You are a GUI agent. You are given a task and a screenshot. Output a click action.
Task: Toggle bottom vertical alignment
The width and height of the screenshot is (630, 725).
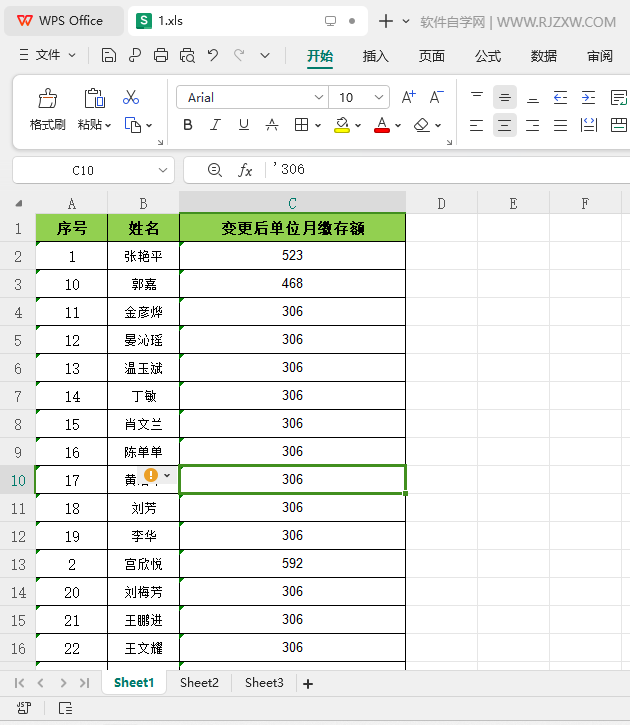coord(532,98)
